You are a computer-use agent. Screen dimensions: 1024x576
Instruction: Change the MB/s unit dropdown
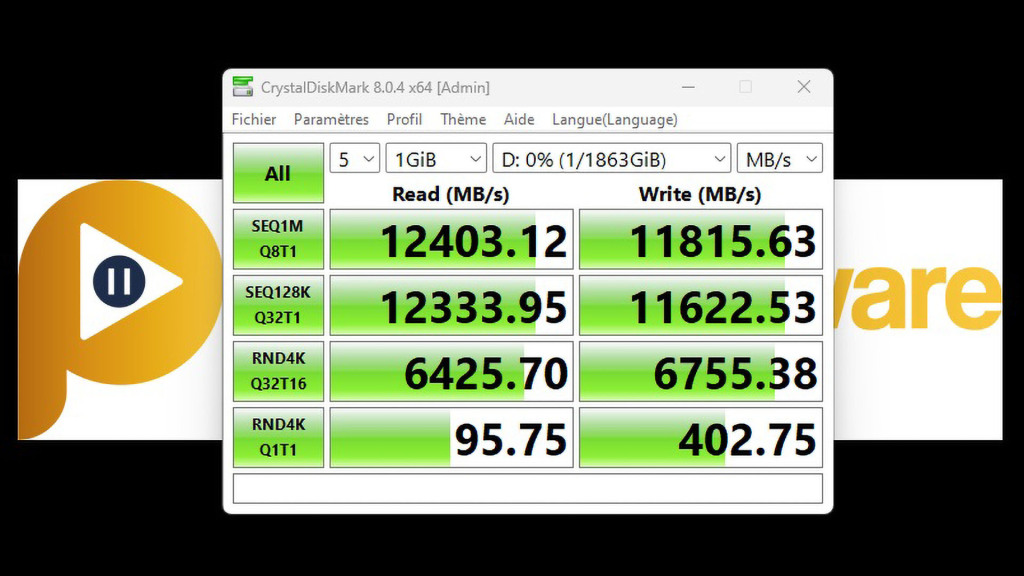point(779,159)
